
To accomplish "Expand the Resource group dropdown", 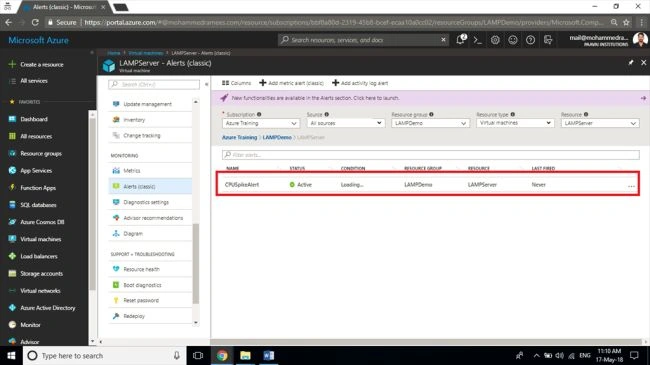I will point(430,123).
